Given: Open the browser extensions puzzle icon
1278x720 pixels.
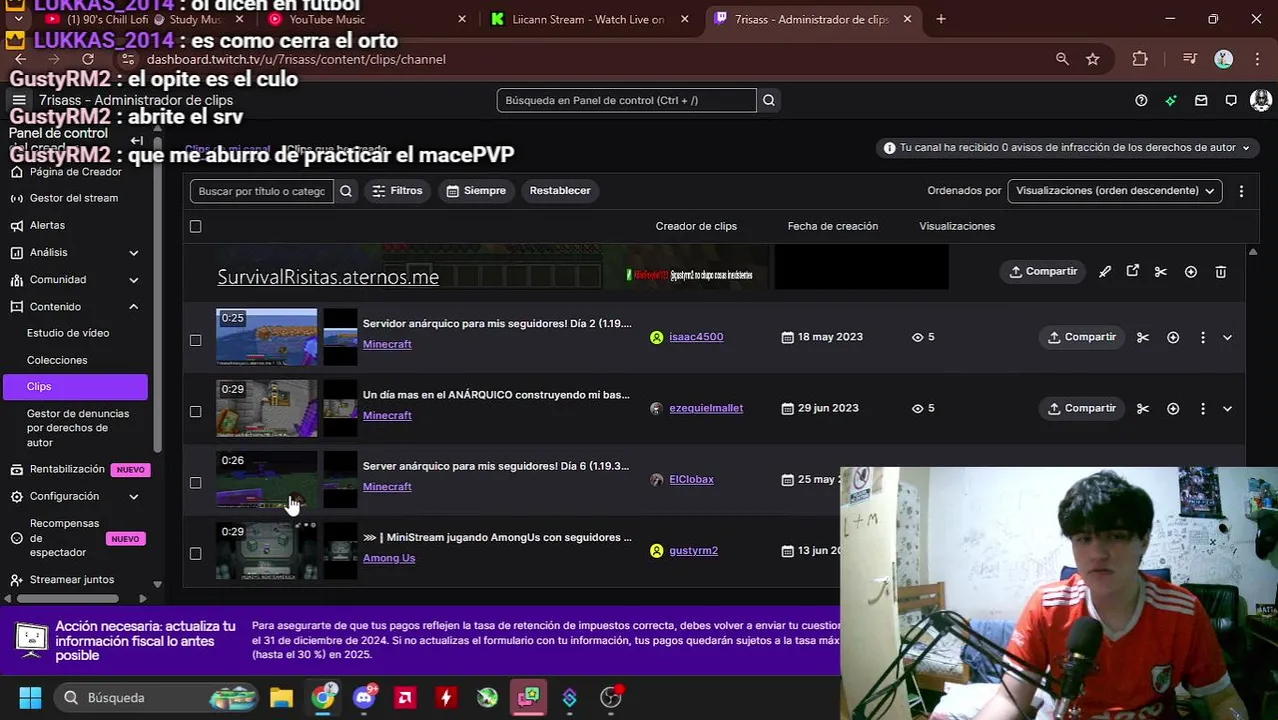Looking at the screenshot, I should click(x=1140, y=60).
